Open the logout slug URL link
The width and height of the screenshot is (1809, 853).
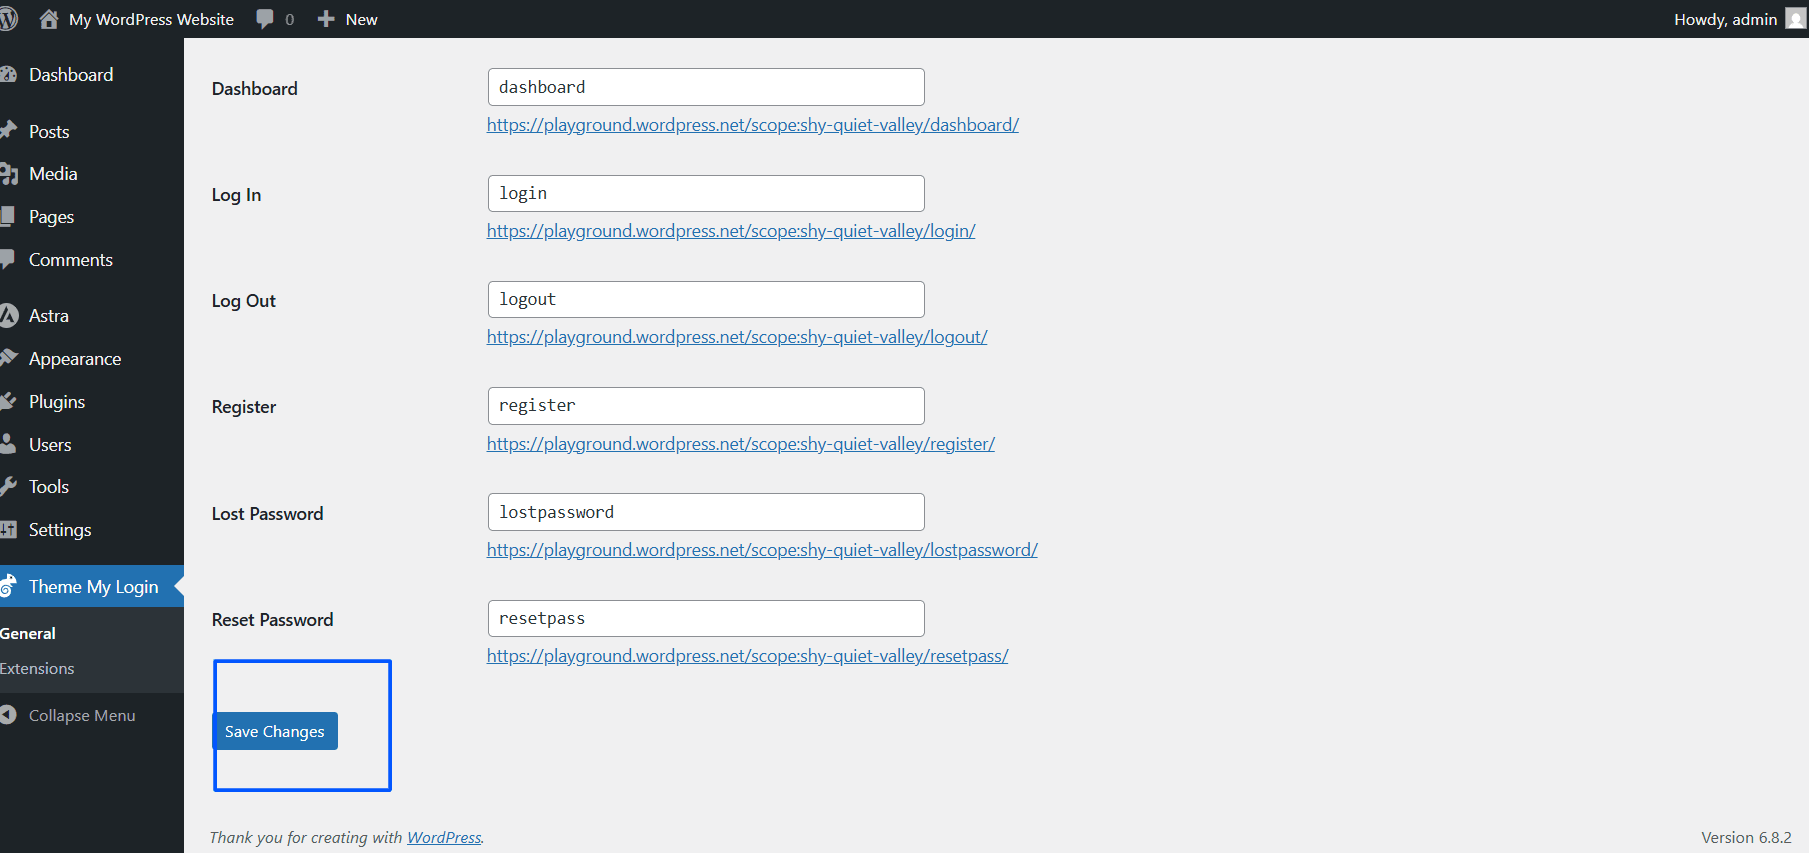coord(737,337)
